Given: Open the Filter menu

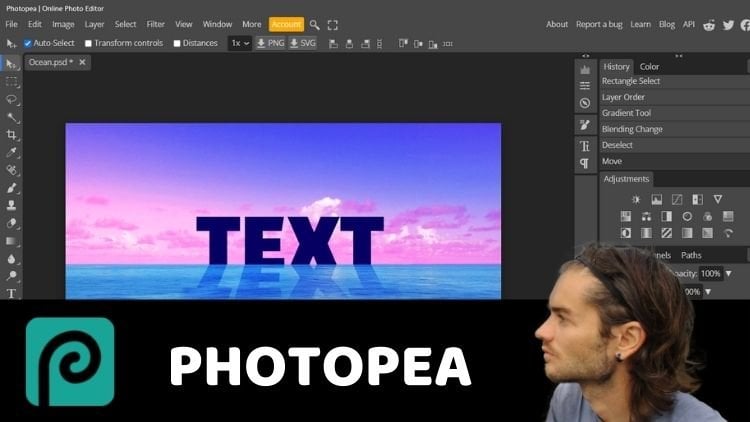Looking at the screenshot, I should pos(156,24).
